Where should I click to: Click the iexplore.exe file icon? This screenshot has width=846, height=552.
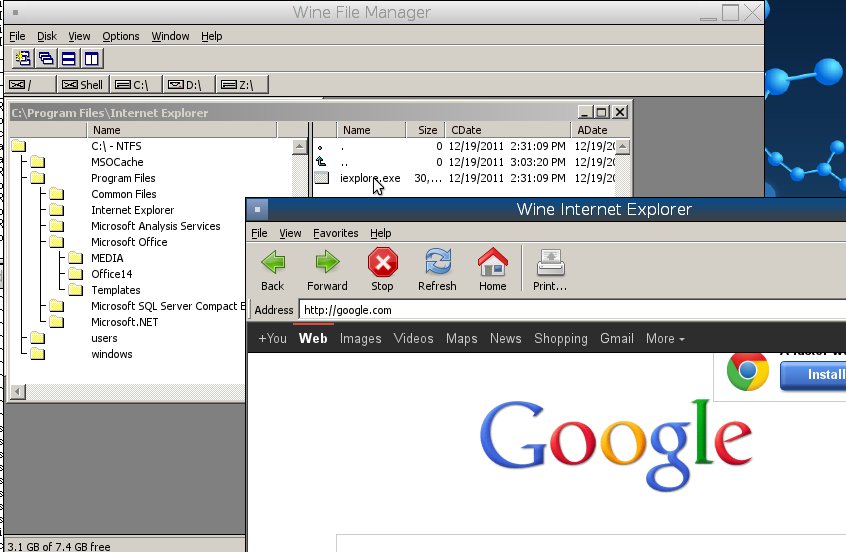tap(322, 178)
